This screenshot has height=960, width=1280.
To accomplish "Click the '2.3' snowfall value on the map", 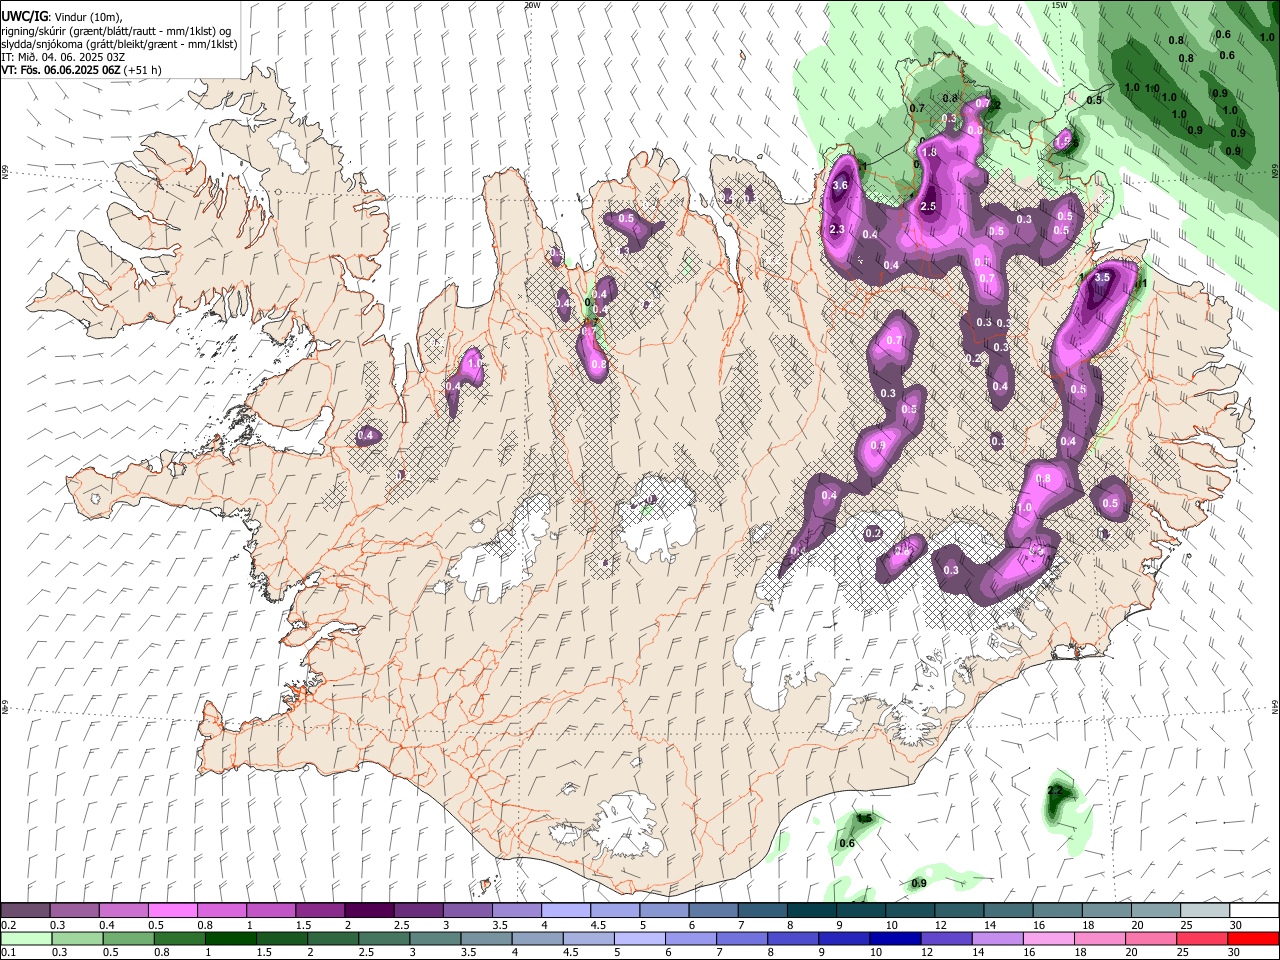I will pyautogui.click(x=838, y=229).
